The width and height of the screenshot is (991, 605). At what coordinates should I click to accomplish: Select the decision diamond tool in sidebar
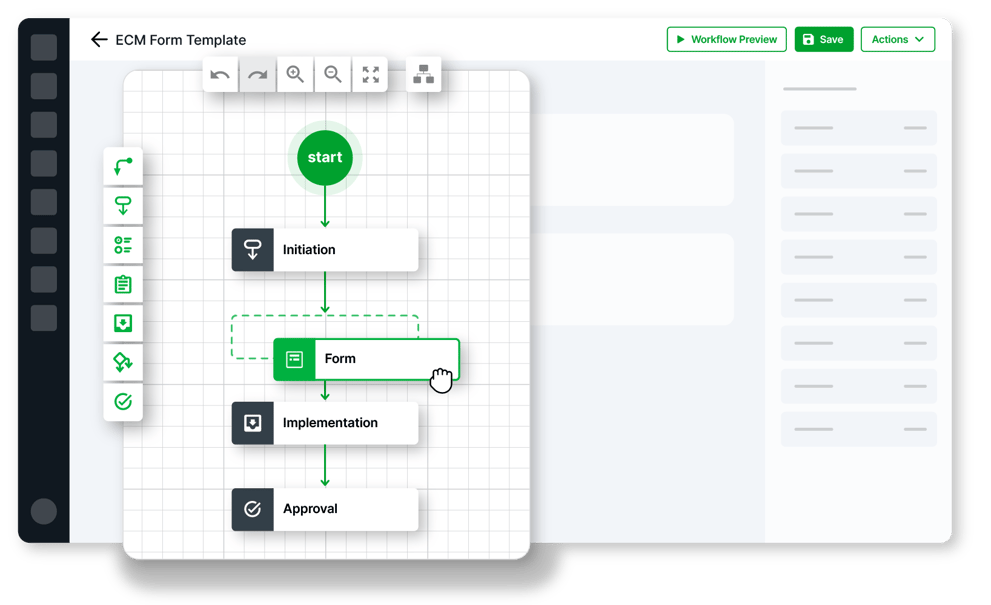(122, 362)
